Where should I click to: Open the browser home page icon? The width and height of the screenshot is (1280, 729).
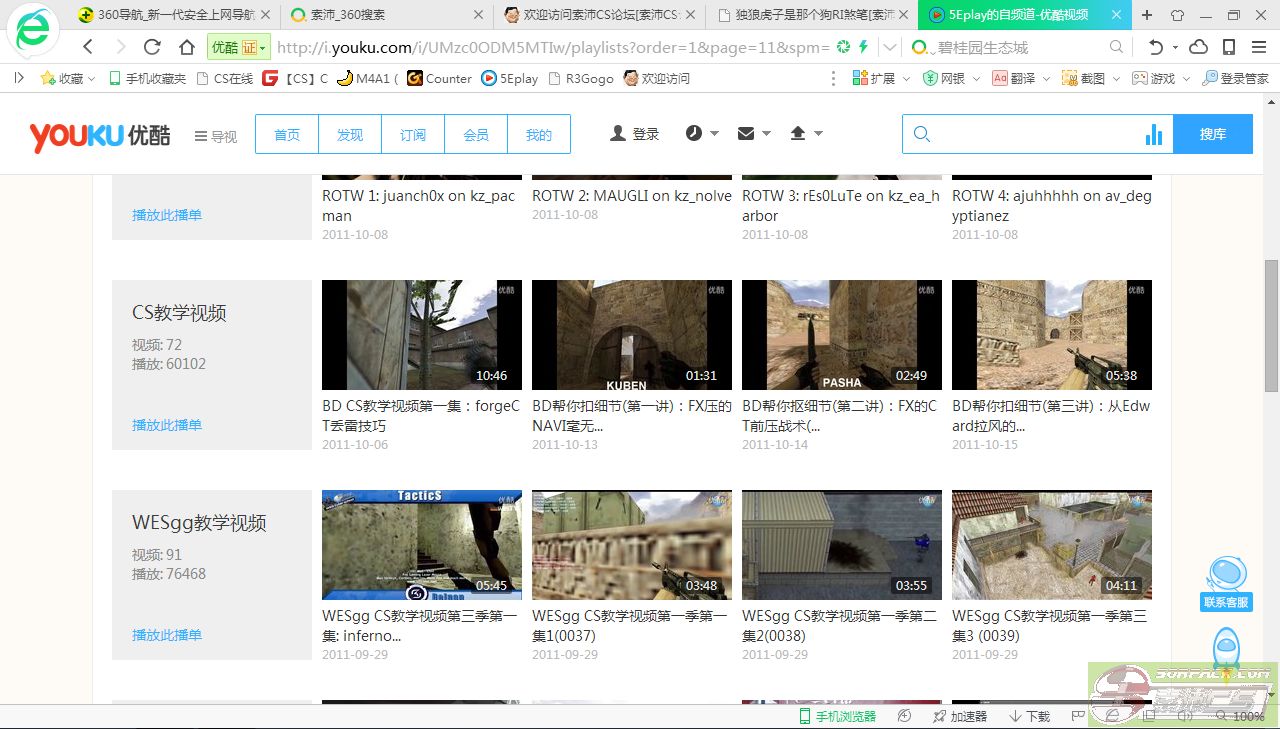pyautogui.click(x=186, y=47)
